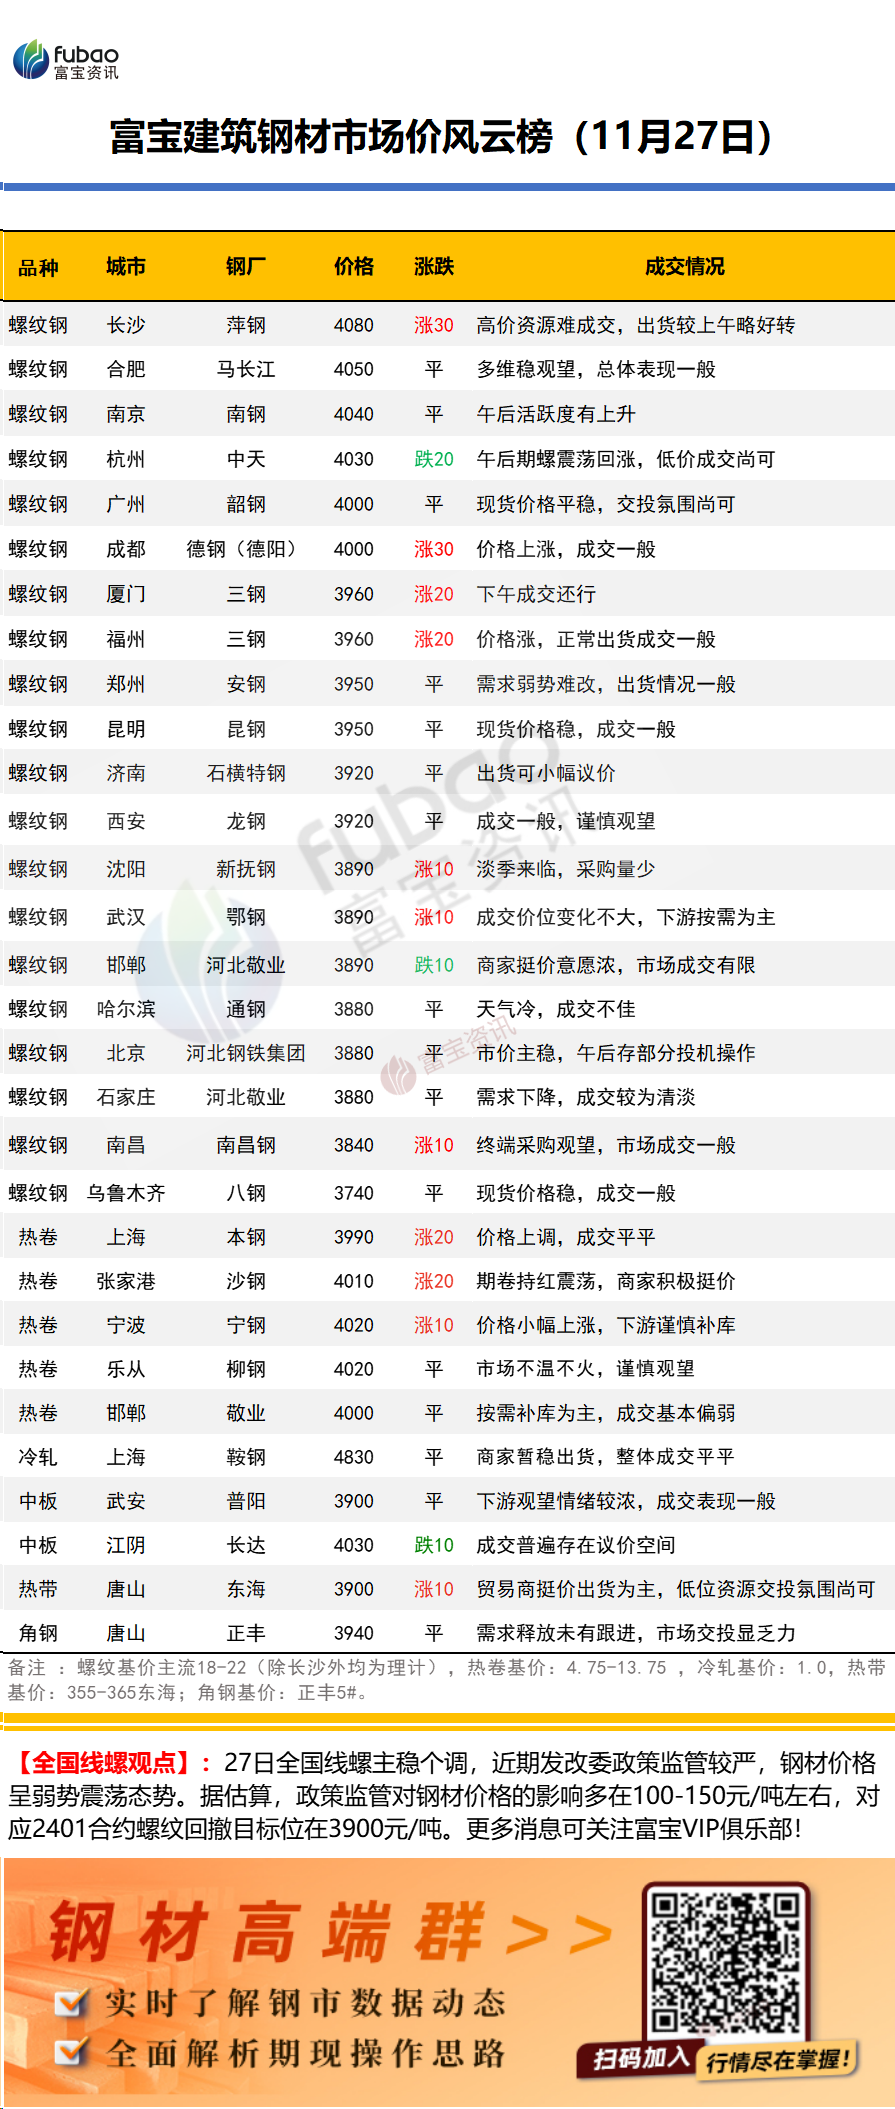The image size is (895, 2109).
Task: Click the 乌鲁木齐 city cell
Action: pyautogui.click(x=126, y=1193)
